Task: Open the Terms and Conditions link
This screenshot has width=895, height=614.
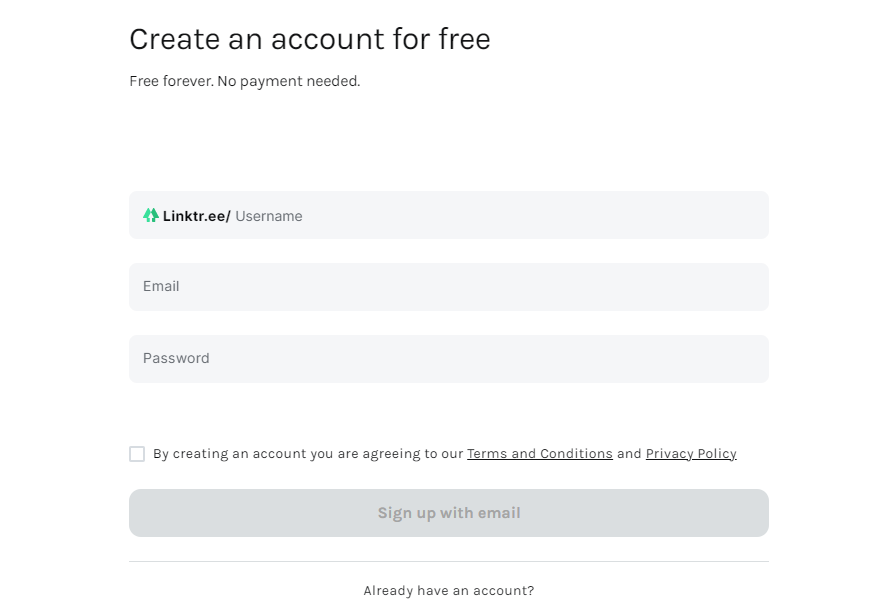Action: click(x=539, y=454)
